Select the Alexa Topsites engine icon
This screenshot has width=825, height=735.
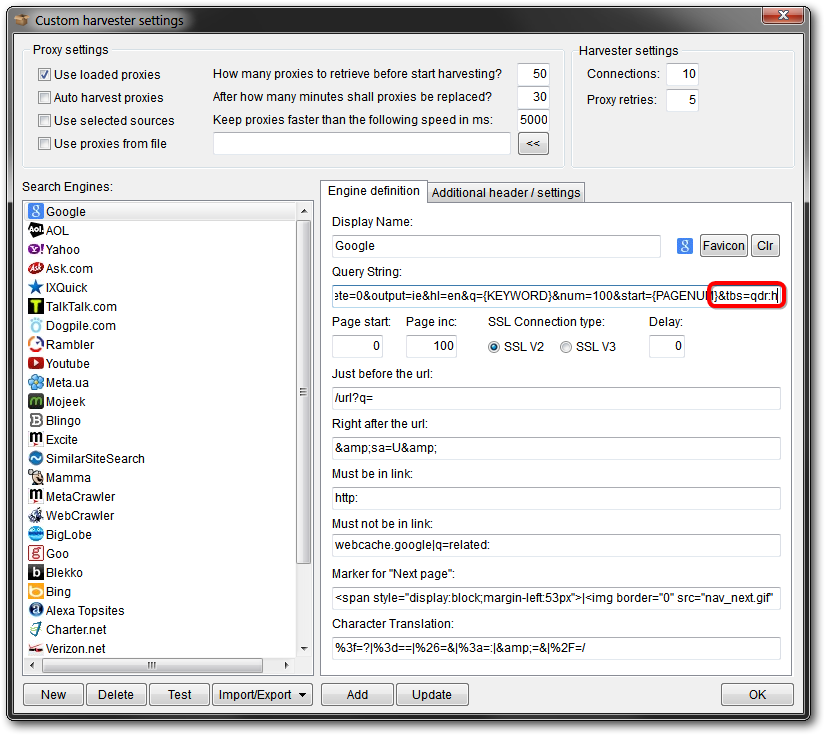pyautogui.click(x=35, y=610)
